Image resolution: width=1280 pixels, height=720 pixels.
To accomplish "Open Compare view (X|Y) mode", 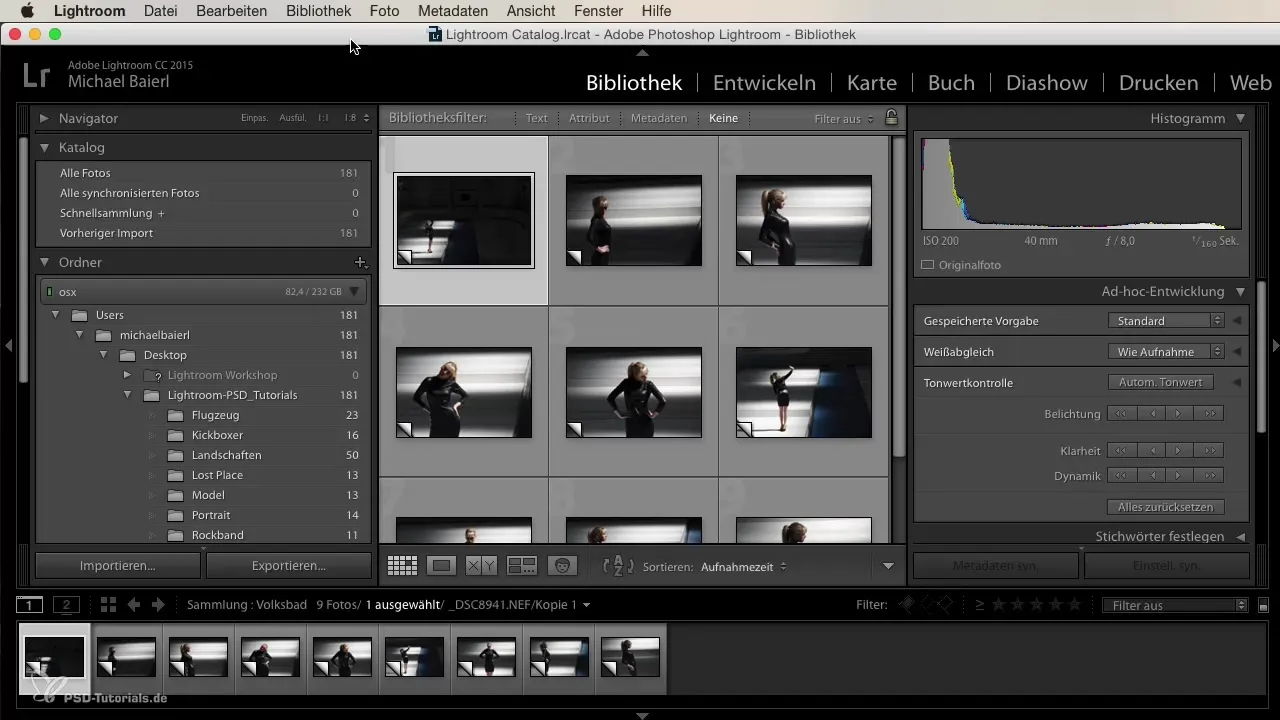I will pyautogui.click(x=481, y=566).
